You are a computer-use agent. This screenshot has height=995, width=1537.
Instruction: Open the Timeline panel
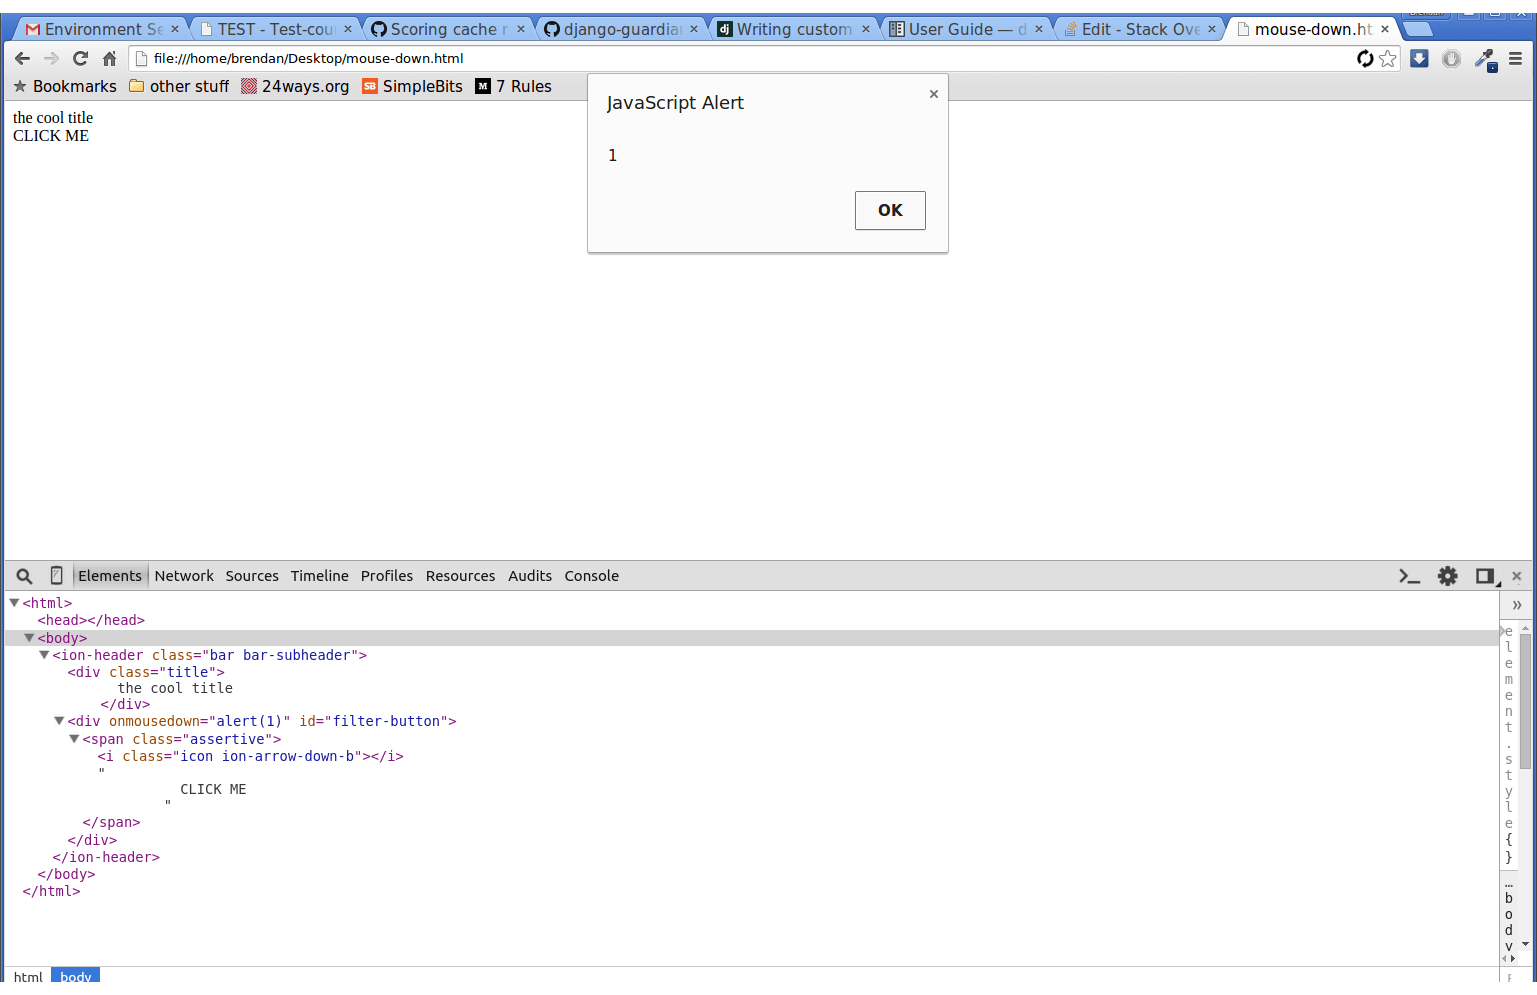pyautogui.click(x=320, y=576)
